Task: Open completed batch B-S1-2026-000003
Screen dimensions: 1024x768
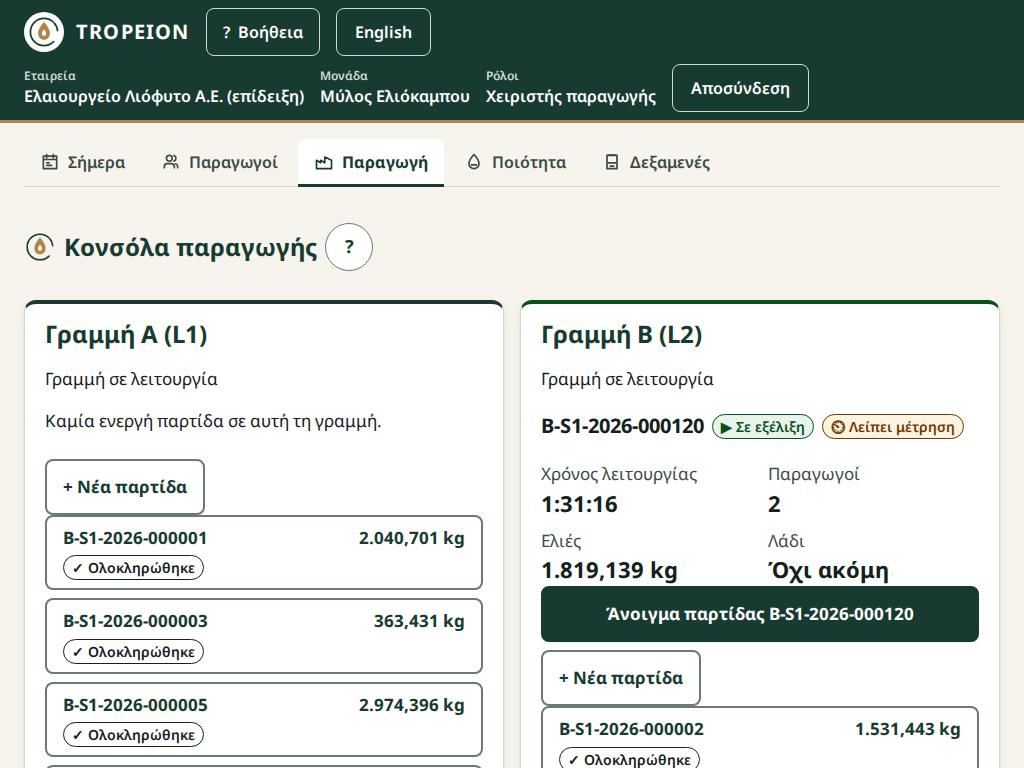Action: (x=264, y=636)
